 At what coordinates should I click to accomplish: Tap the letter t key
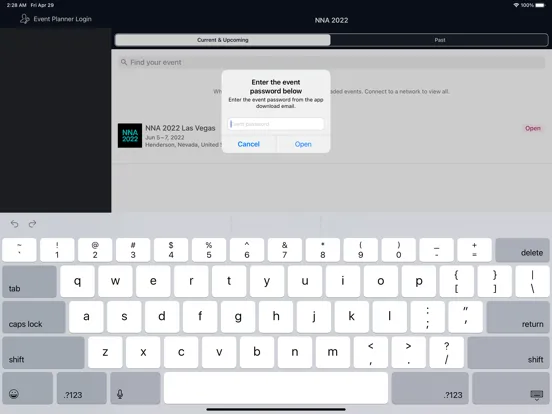click(229, 282)
